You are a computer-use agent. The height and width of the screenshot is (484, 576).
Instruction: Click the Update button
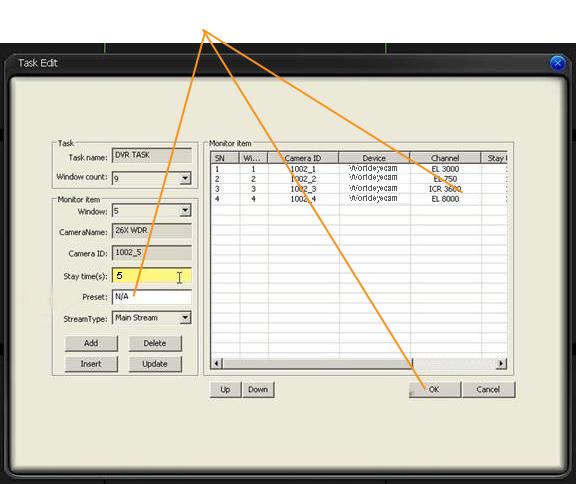point(155,364)
